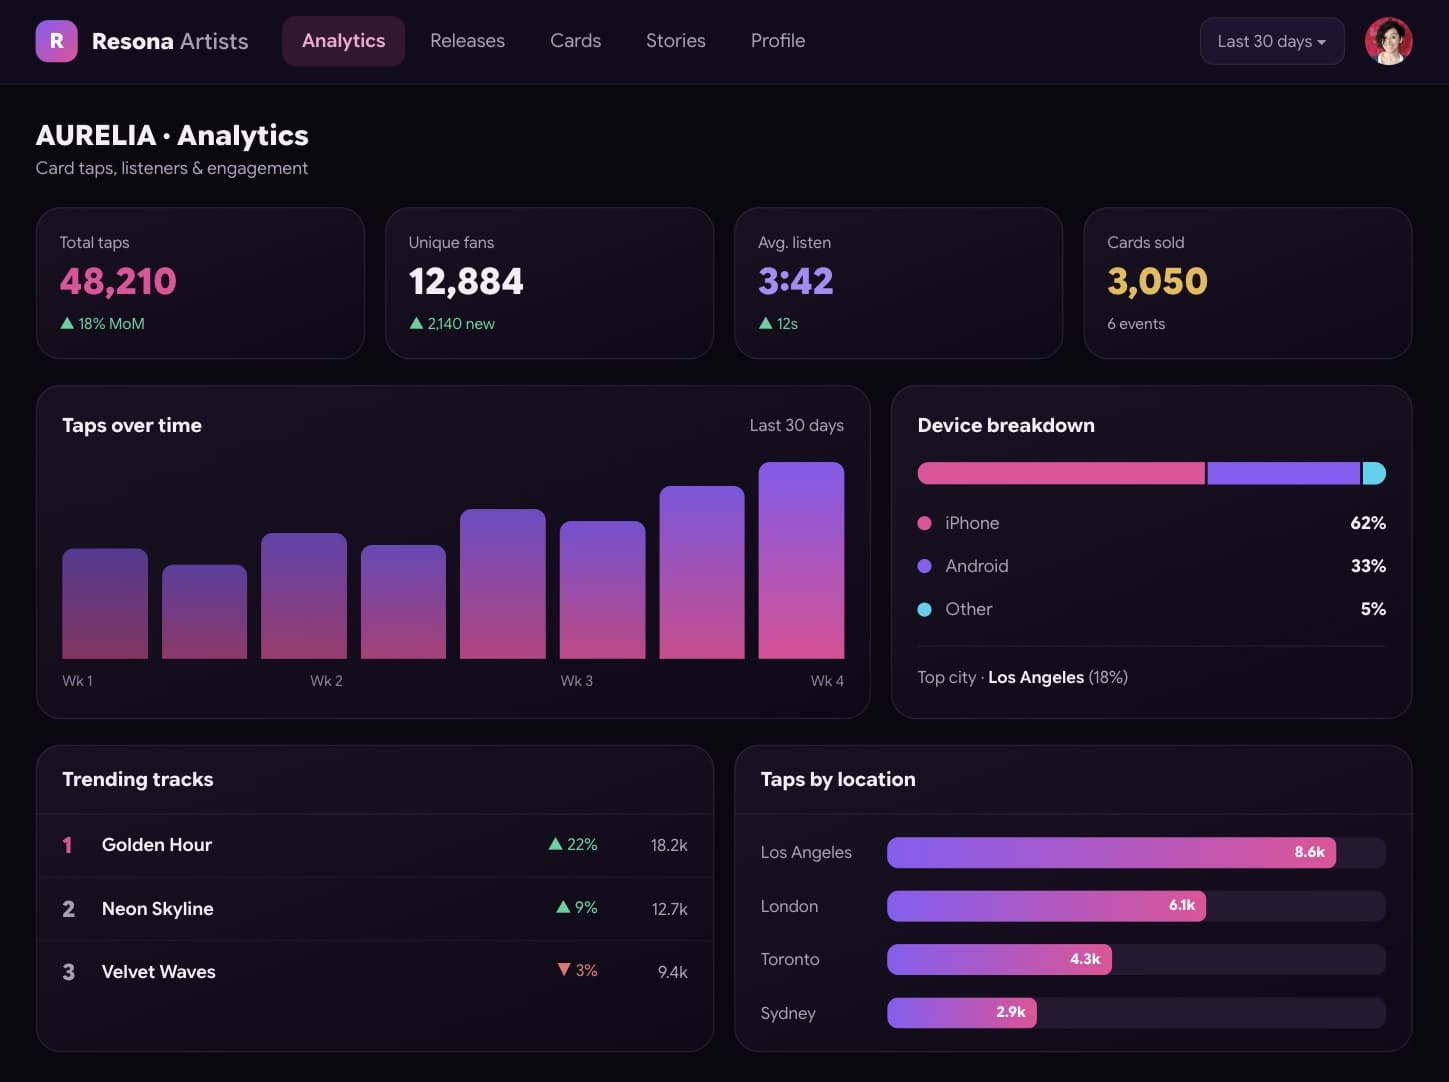Screen dimensions: 1449x1082
Task: Open the Profile tab
Action: 777,41
